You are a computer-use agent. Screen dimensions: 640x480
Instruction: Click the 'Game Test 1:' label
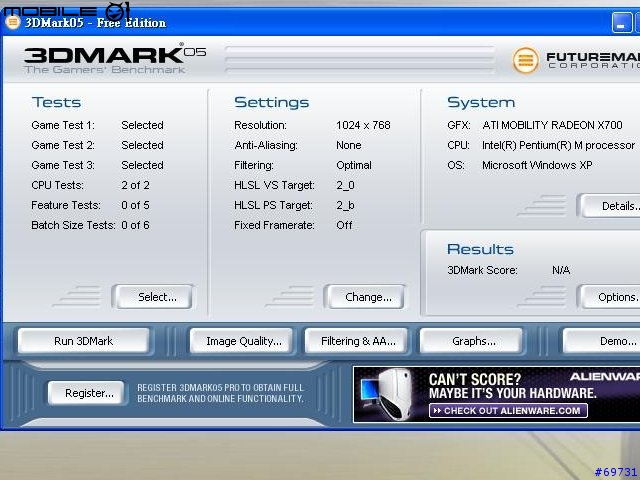pos(63,125)
